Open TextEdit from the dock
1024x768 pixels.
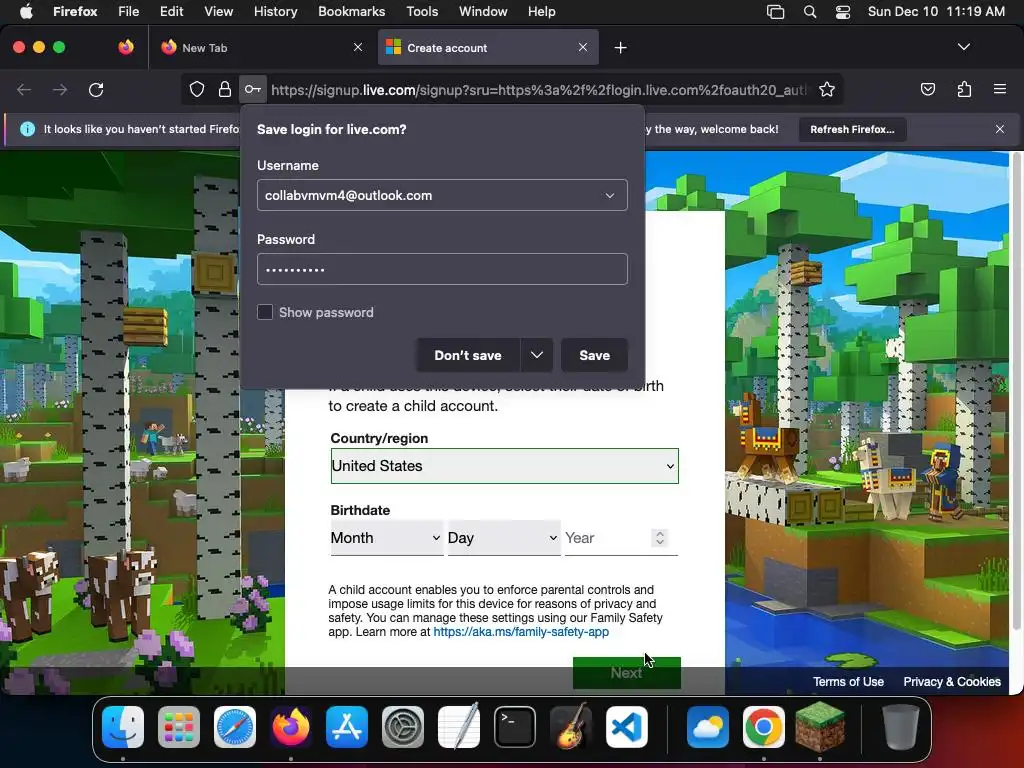coord(459,727)
